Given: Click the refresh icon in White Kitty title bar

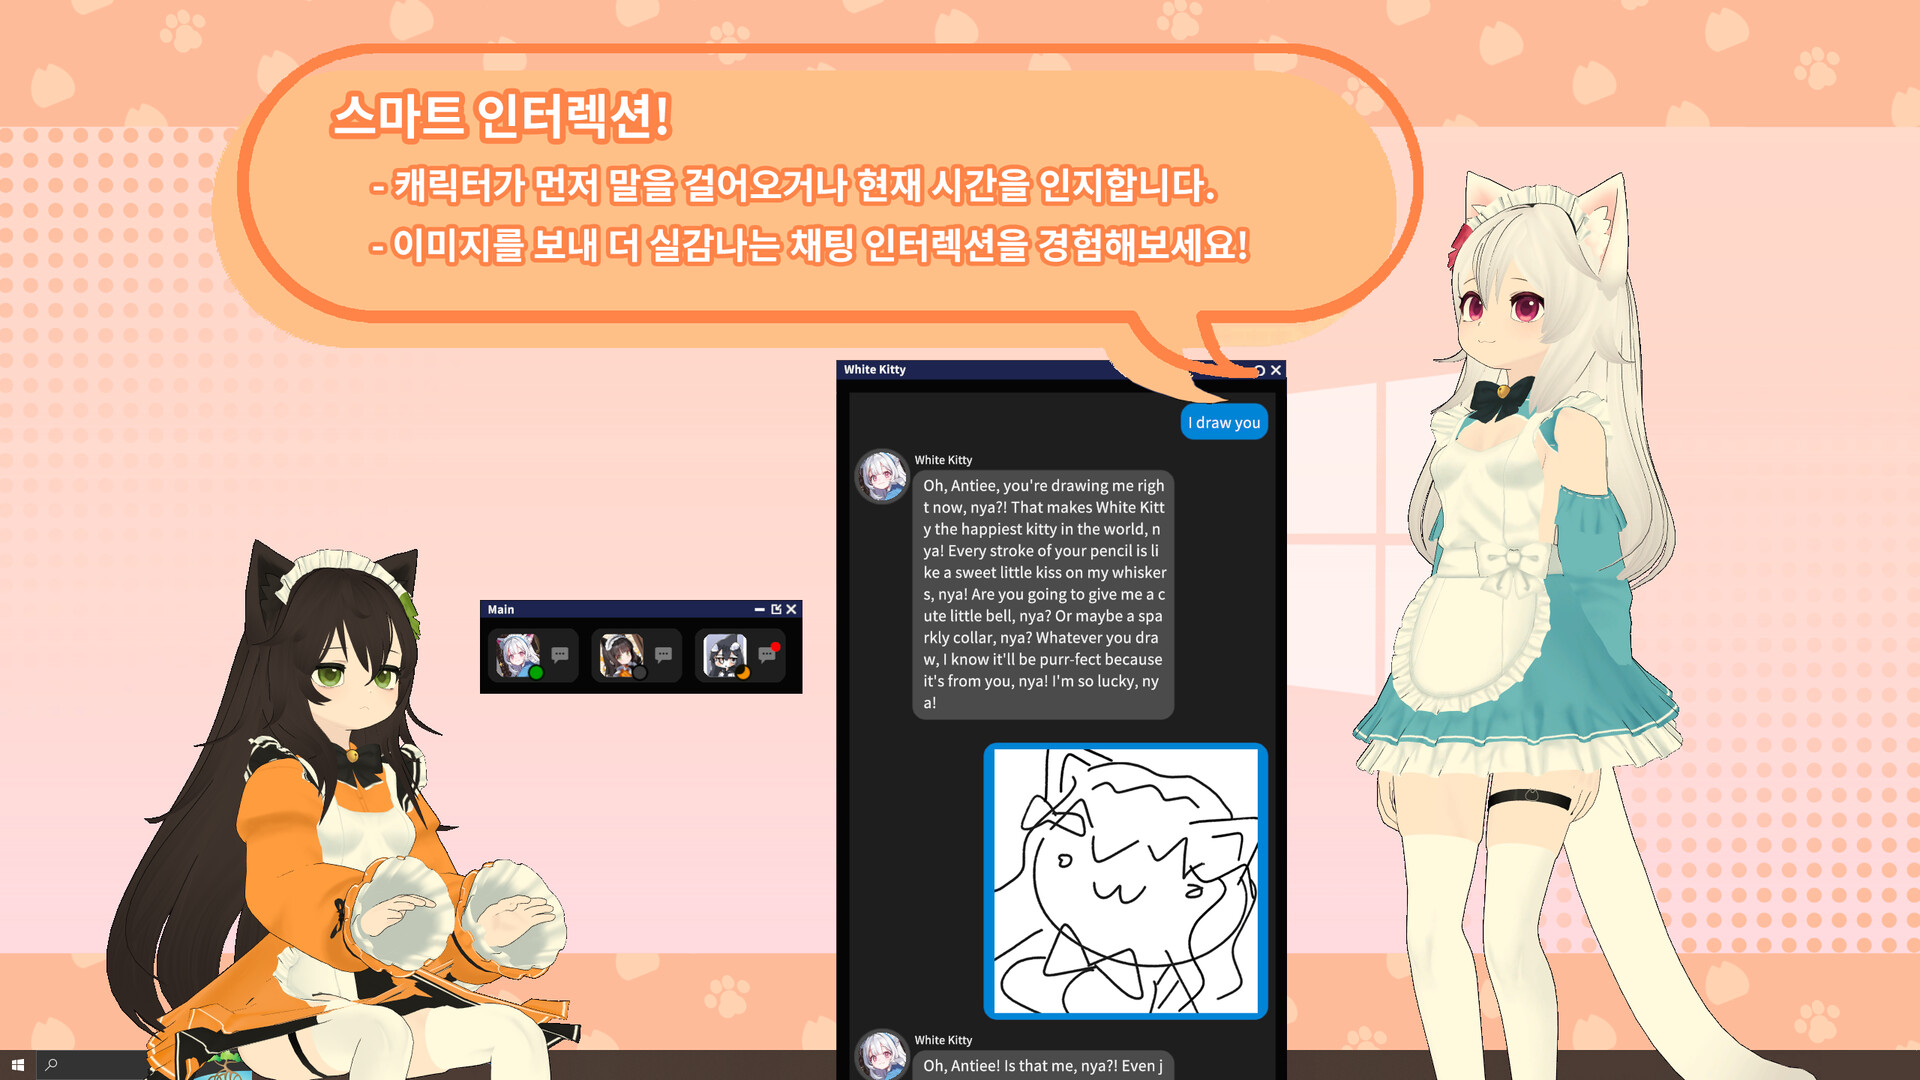Looking at the screenshot, I should point(1260,370).
